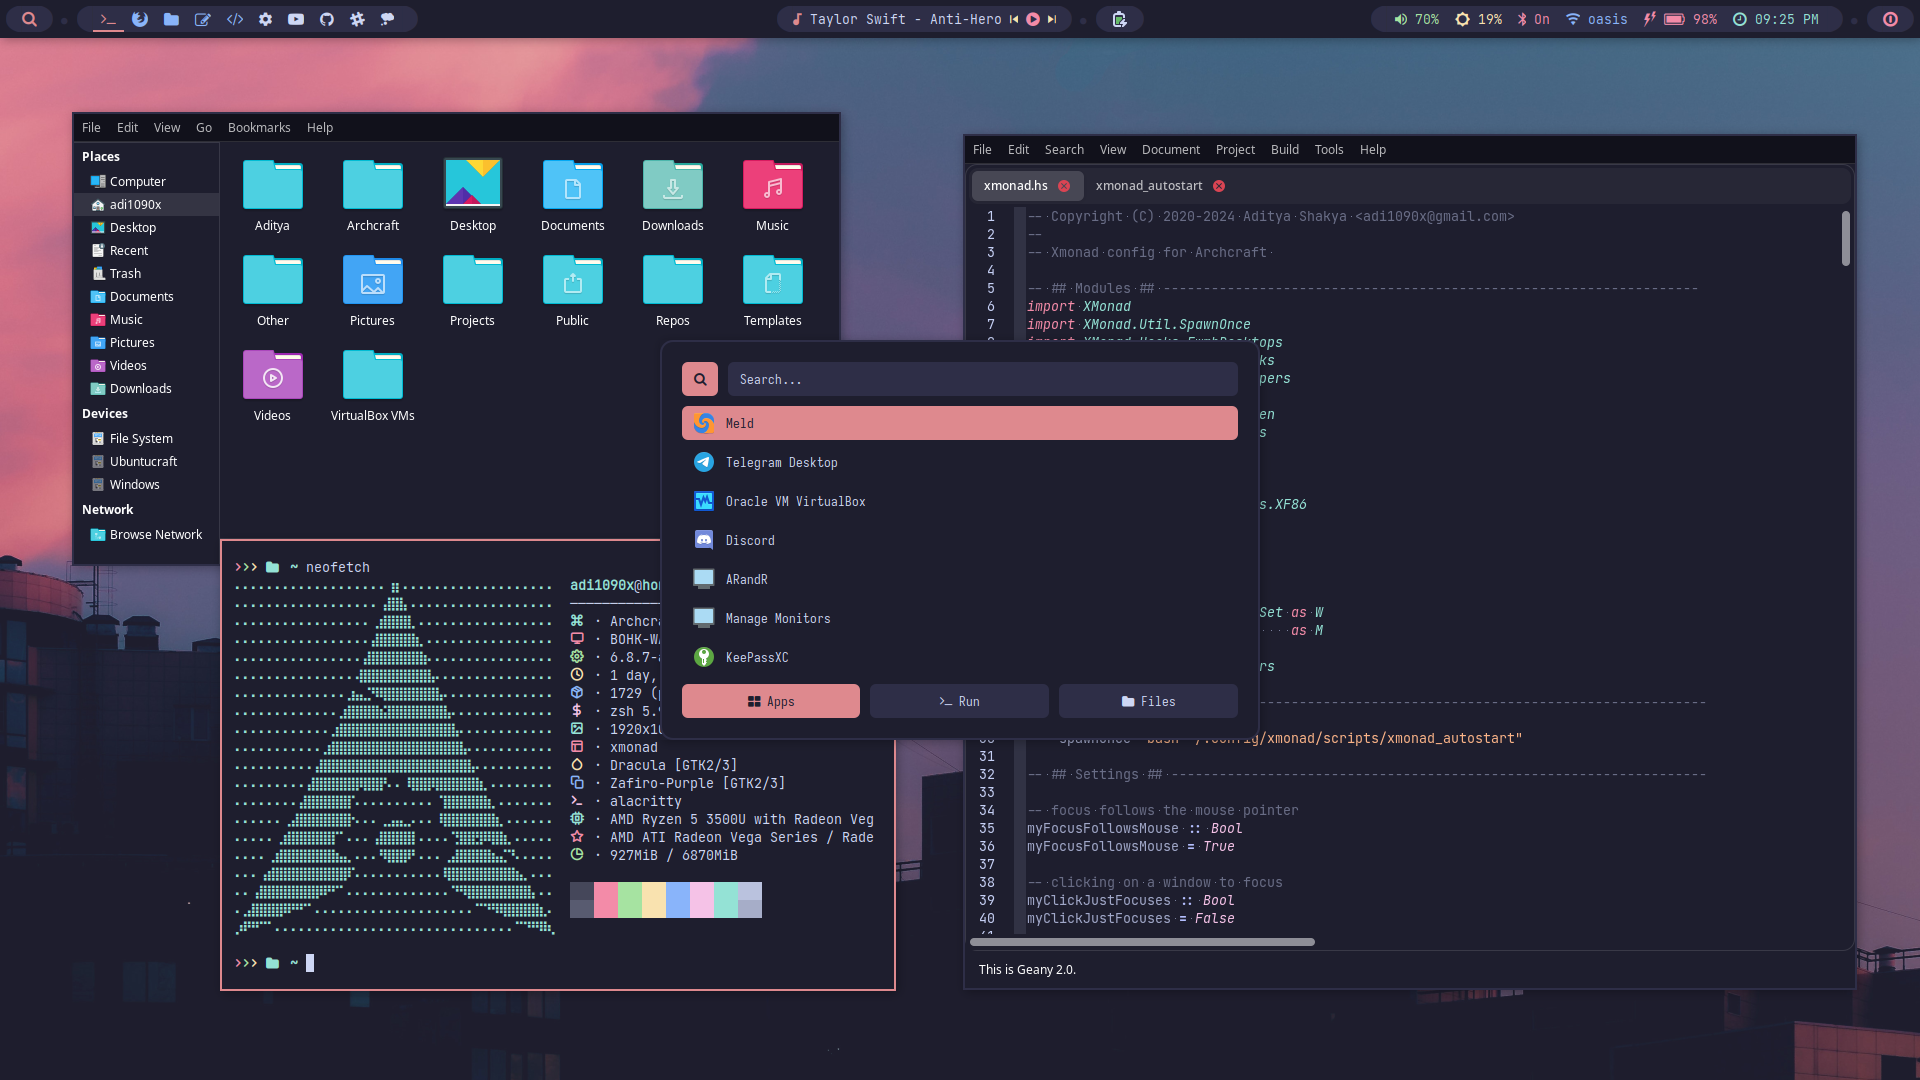Select Discord in the app launcher
Image resolution: width=1920 pixels, height=1080 pixels.
pos(750,541)
